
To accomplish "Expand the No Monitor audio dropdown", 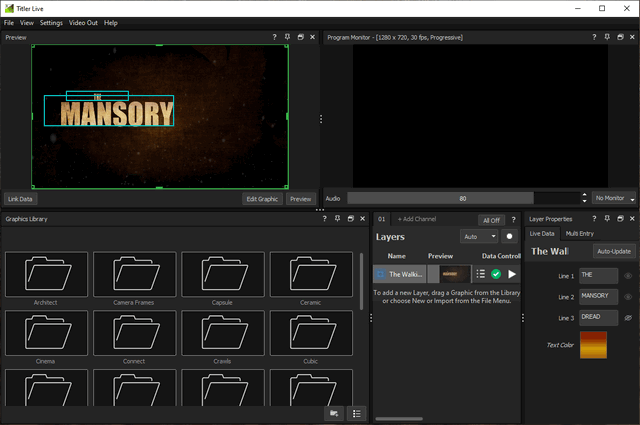I will (613, 199).
